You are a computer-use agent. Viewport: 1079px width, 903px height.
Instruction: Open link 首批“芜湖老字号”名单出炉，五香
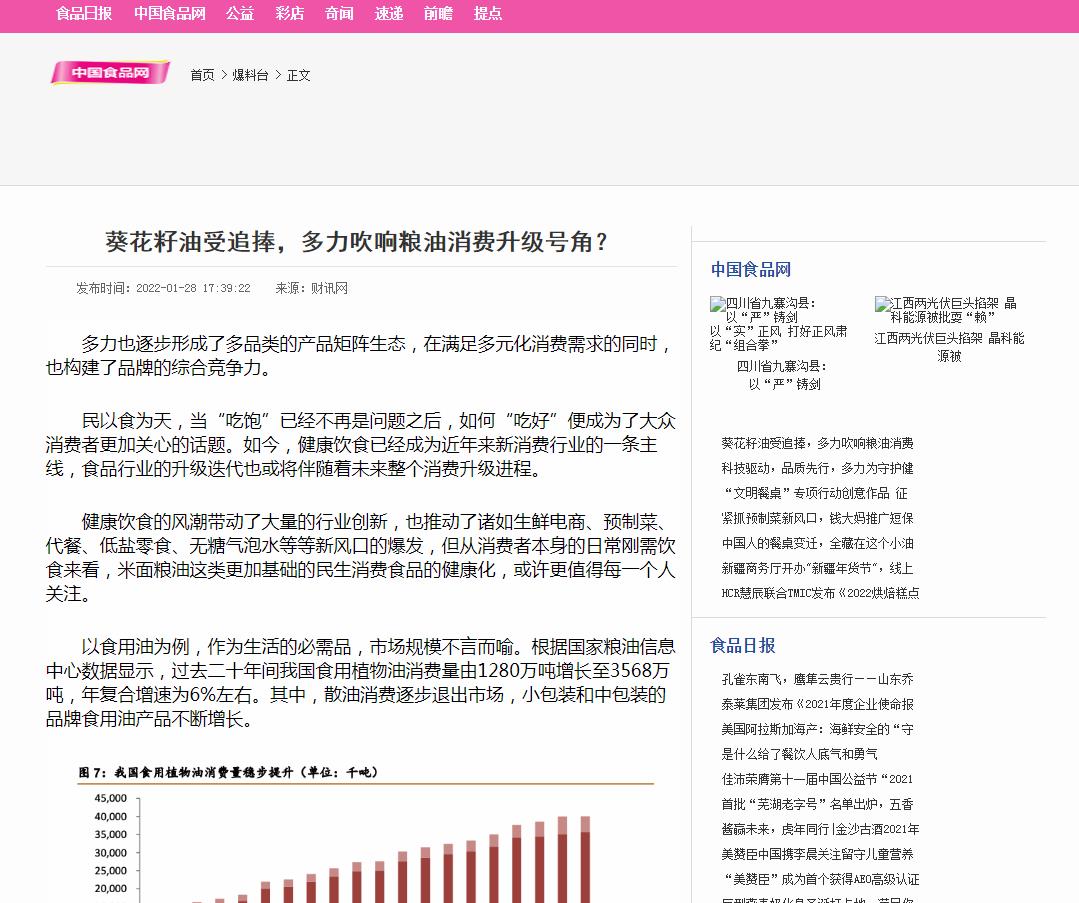click(x=817, y=804)
